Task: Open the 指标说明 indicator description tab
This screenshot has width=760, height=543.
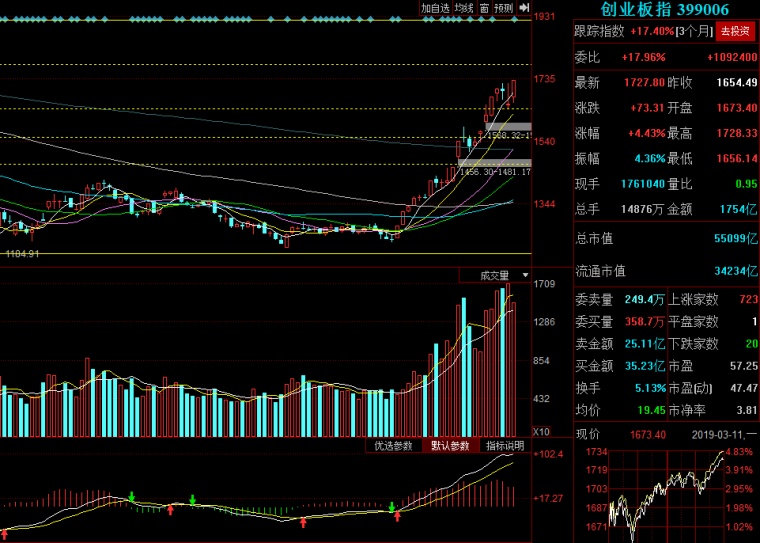Action: click(505, 445)
